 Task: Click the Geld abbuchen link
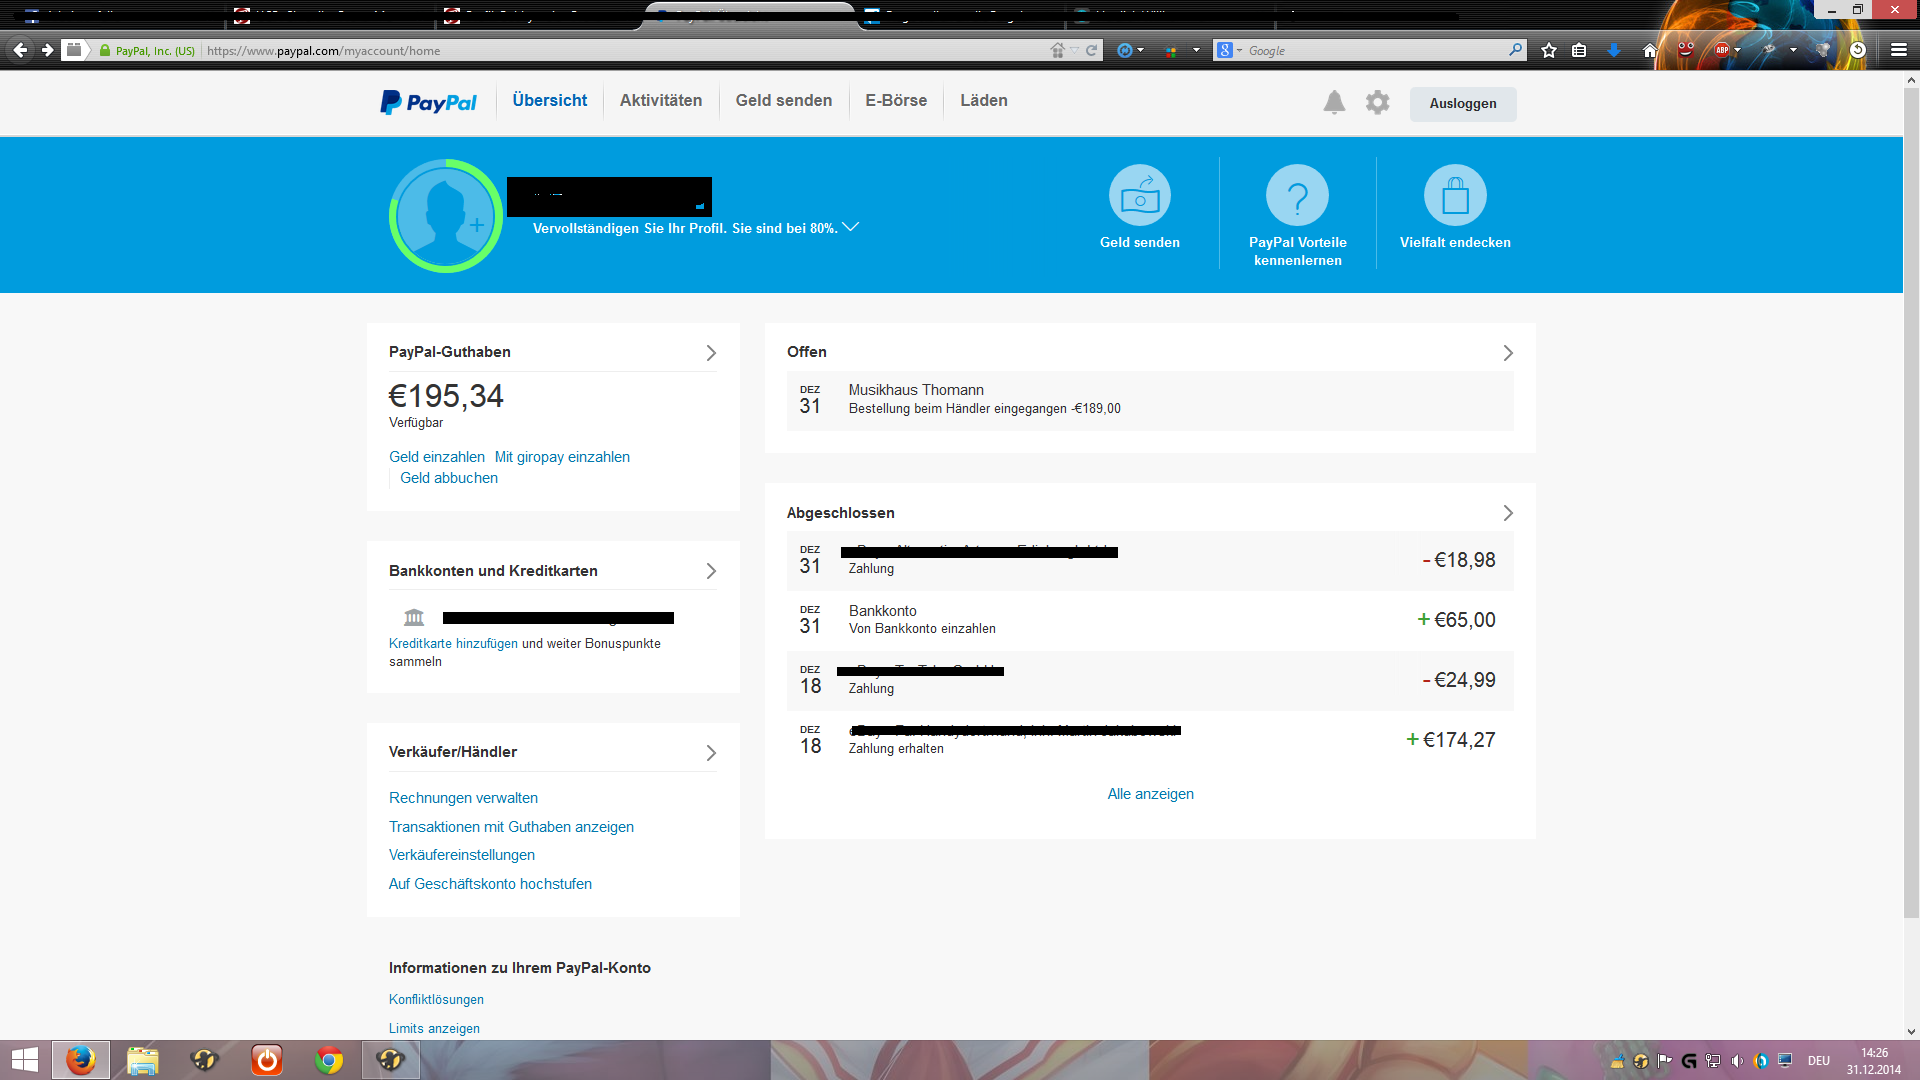(x=449, y=478)
